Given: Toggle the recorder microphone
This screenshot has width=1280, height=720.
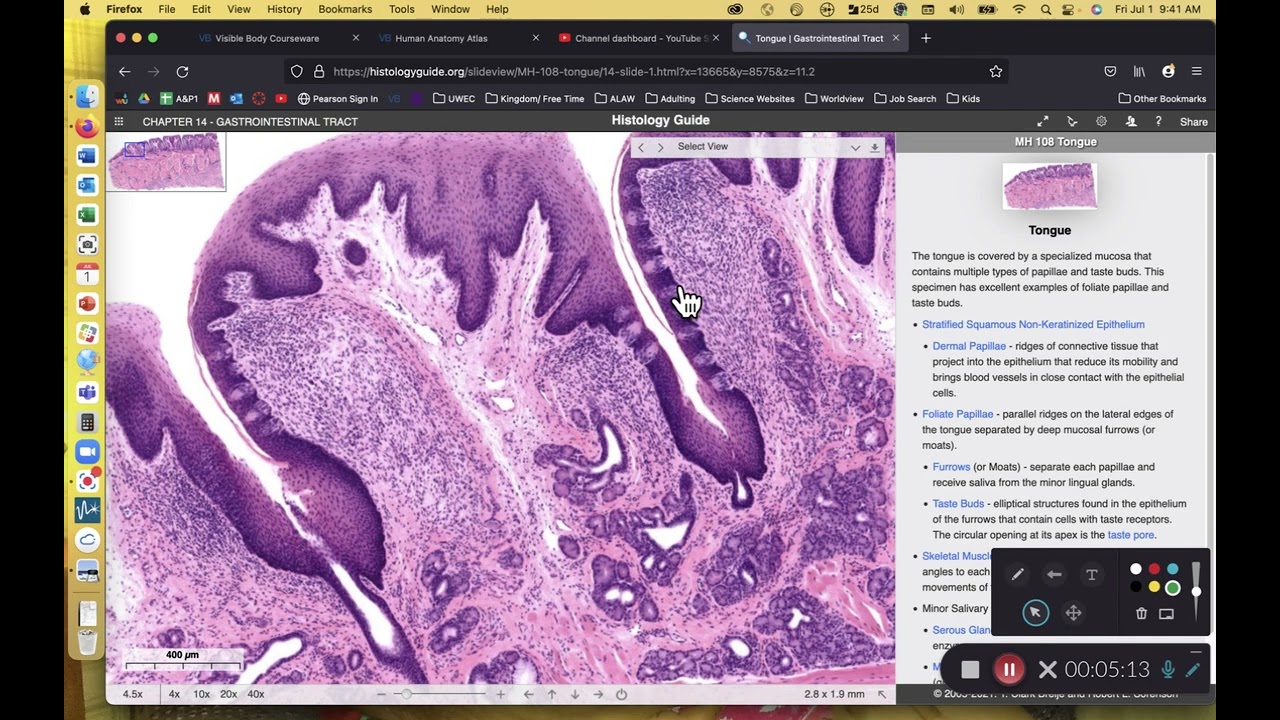Looking at the screenshot, I should coord(1168,669).
